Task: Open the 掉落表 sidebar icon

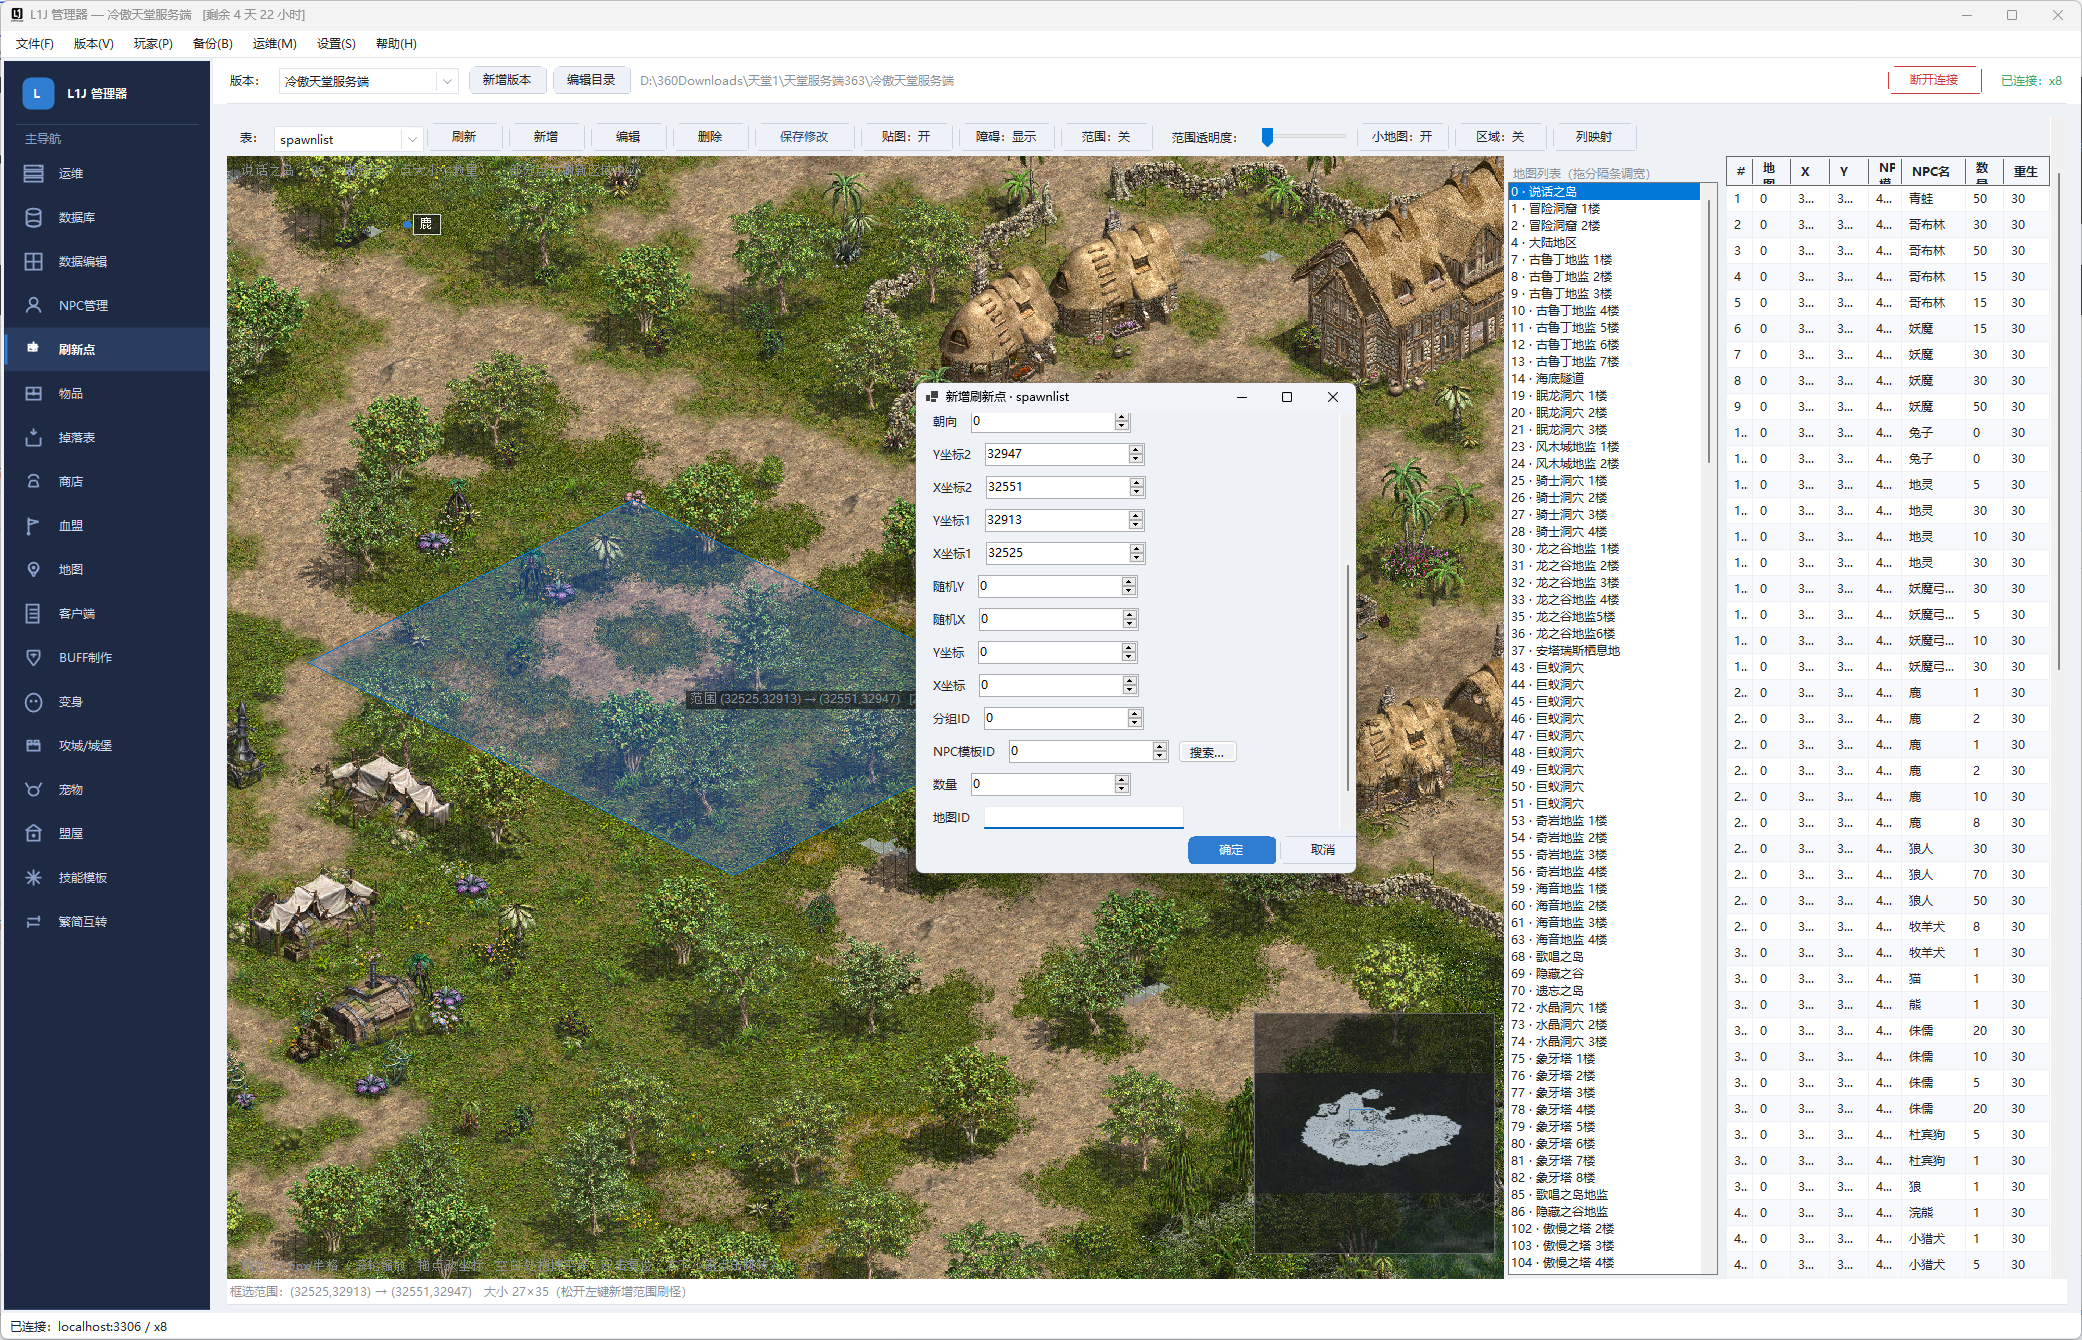Action: [33, 438]
